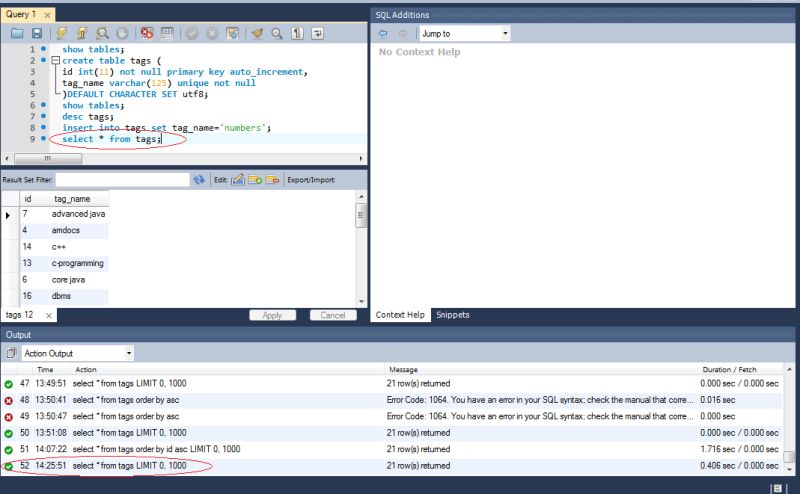Click the red error icon of row 49
The height and width of the screenshot is (494, 800).
pyautogui.click(x=9, y=417)
